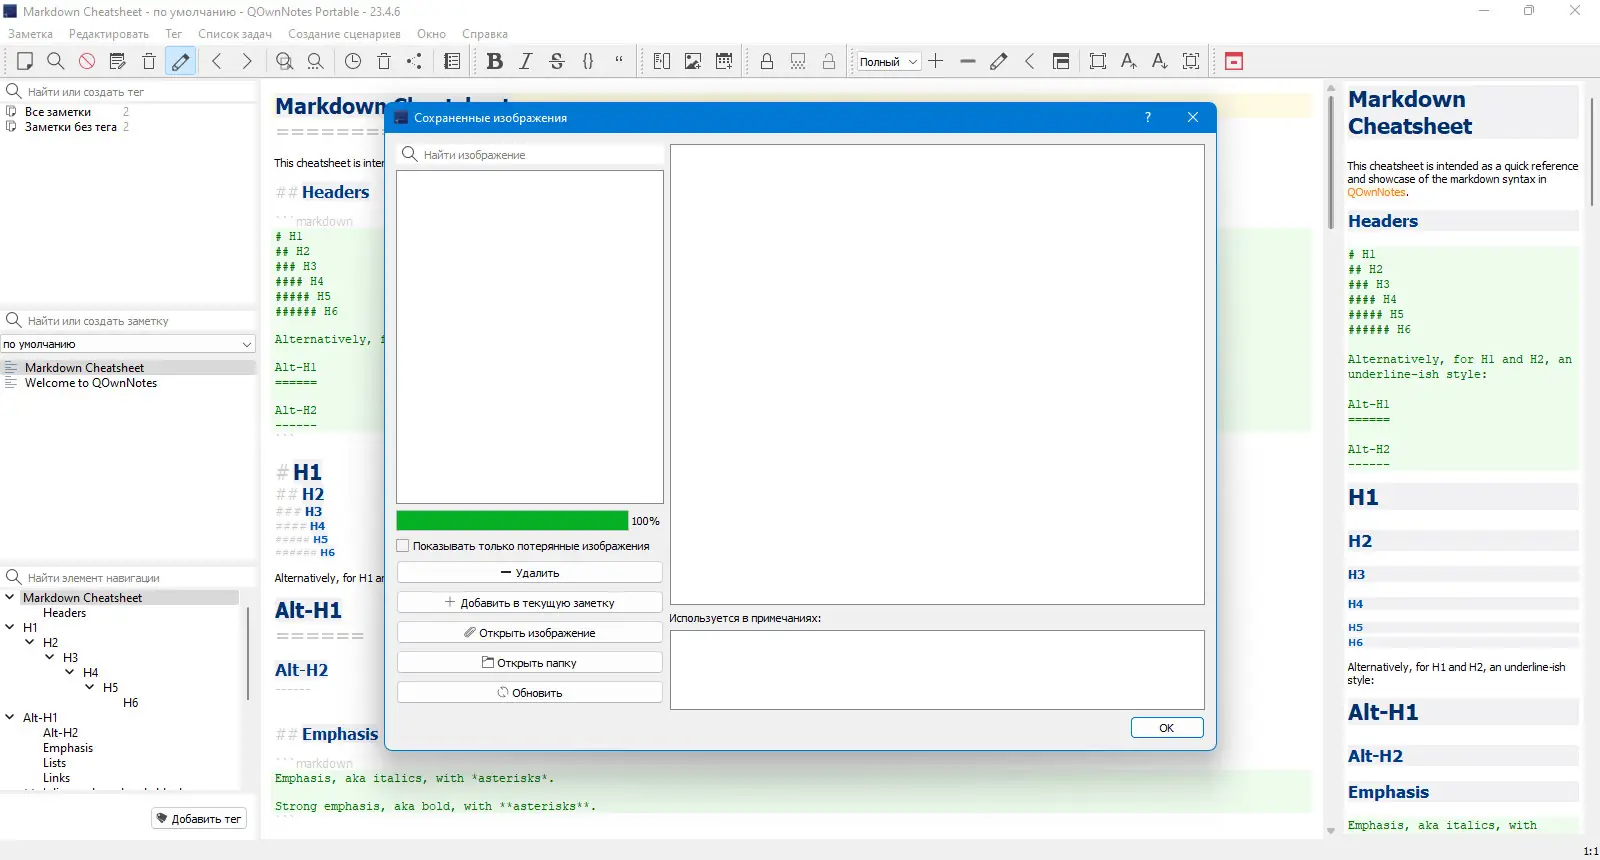Click the red window icon in toolbar

[1234, 61]
